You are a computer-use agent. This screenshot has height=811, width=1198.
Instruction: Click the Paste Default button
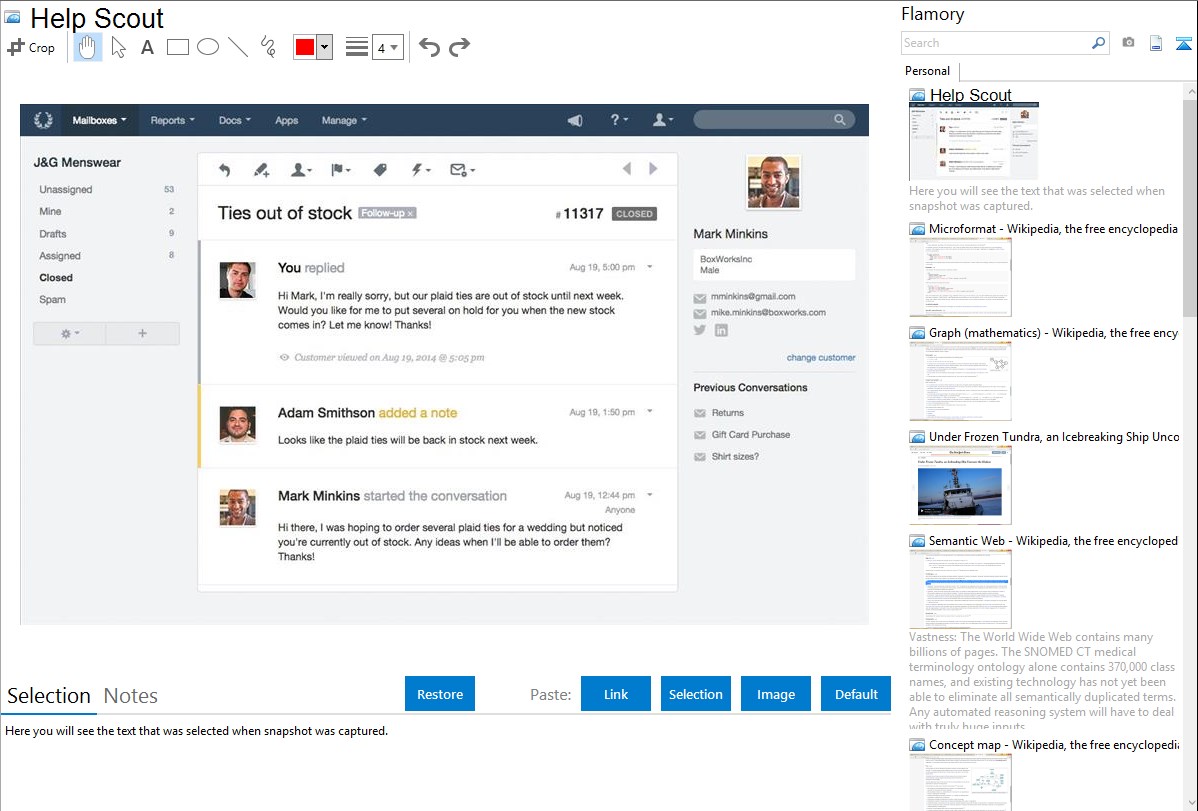(856, 694)
